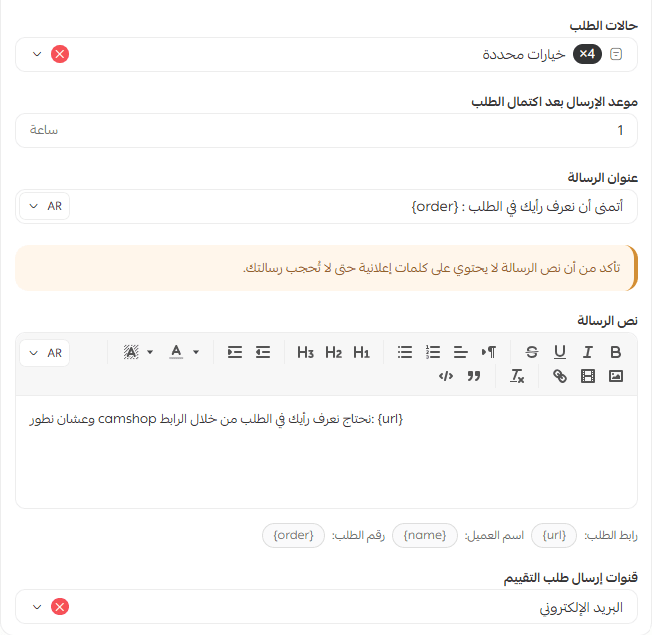Apply H1 heading style
The height and width of the screenshot is (635, 652).
click(361, 352)
